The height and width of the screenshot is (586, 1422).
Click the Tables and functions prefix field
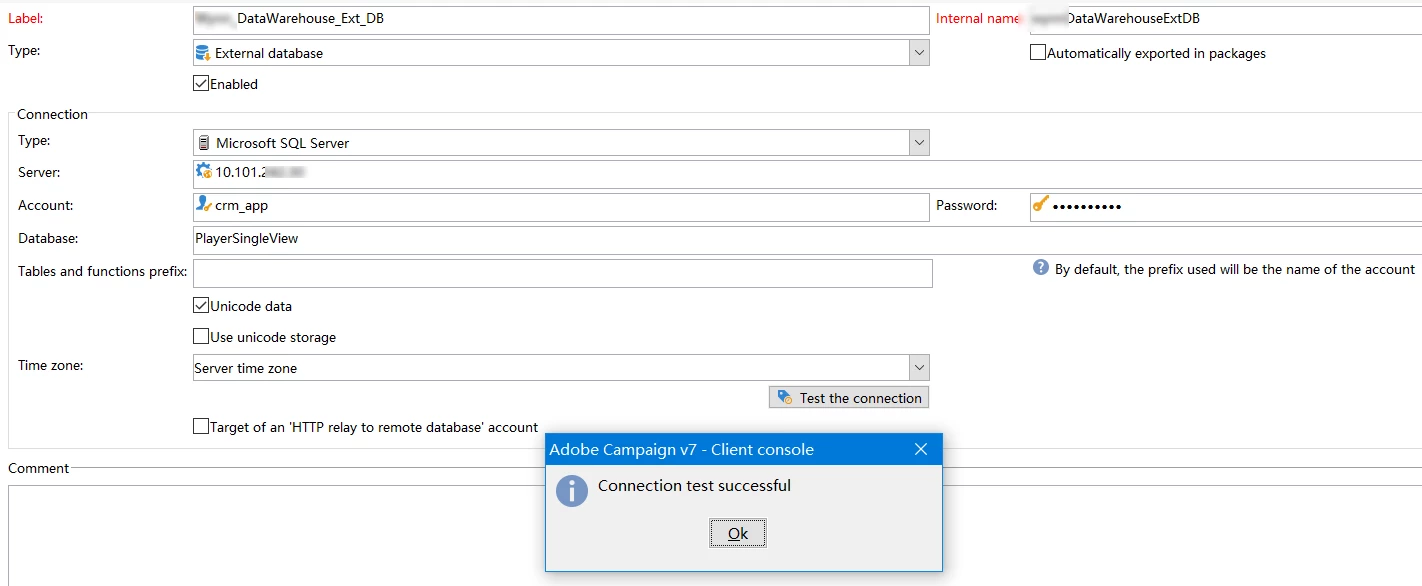point(563,273)
